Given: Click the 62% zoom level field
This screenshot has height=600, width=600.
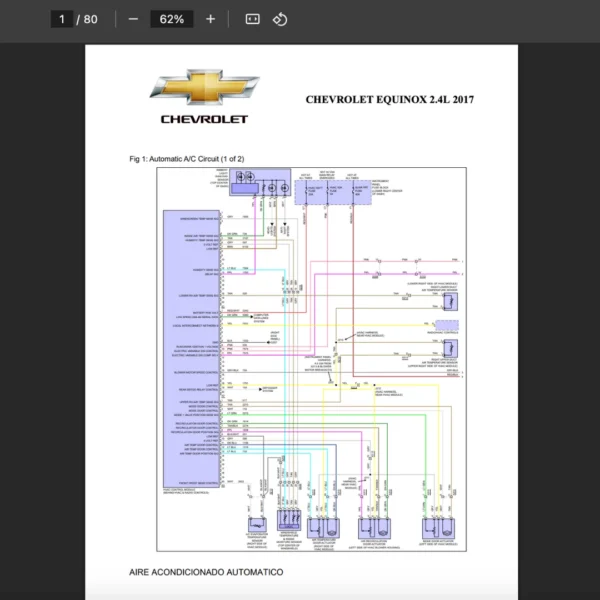Looking at the screenshot, I should 171,19.
